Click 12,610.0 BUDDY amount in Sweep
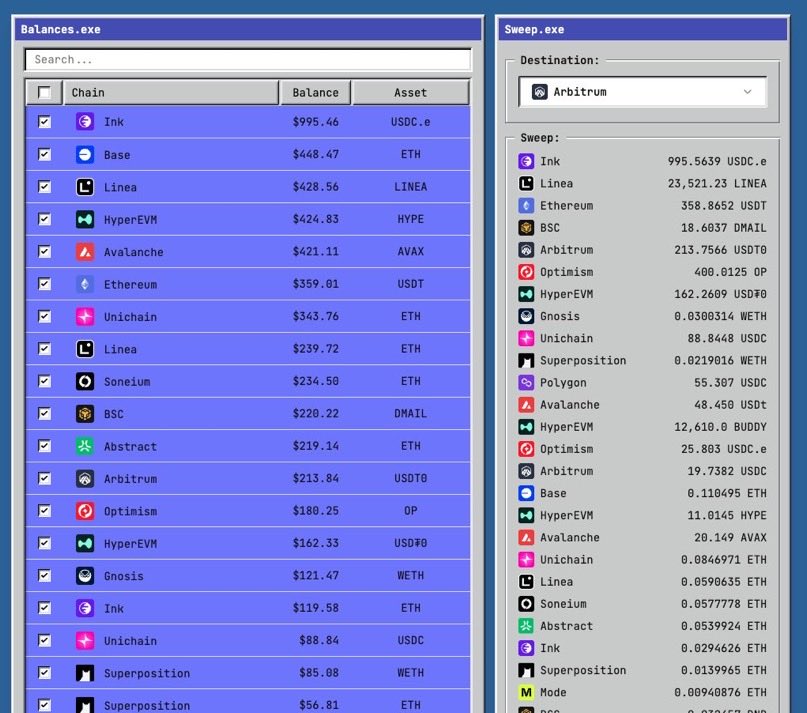The image size is (807, 713). point(720,427)
